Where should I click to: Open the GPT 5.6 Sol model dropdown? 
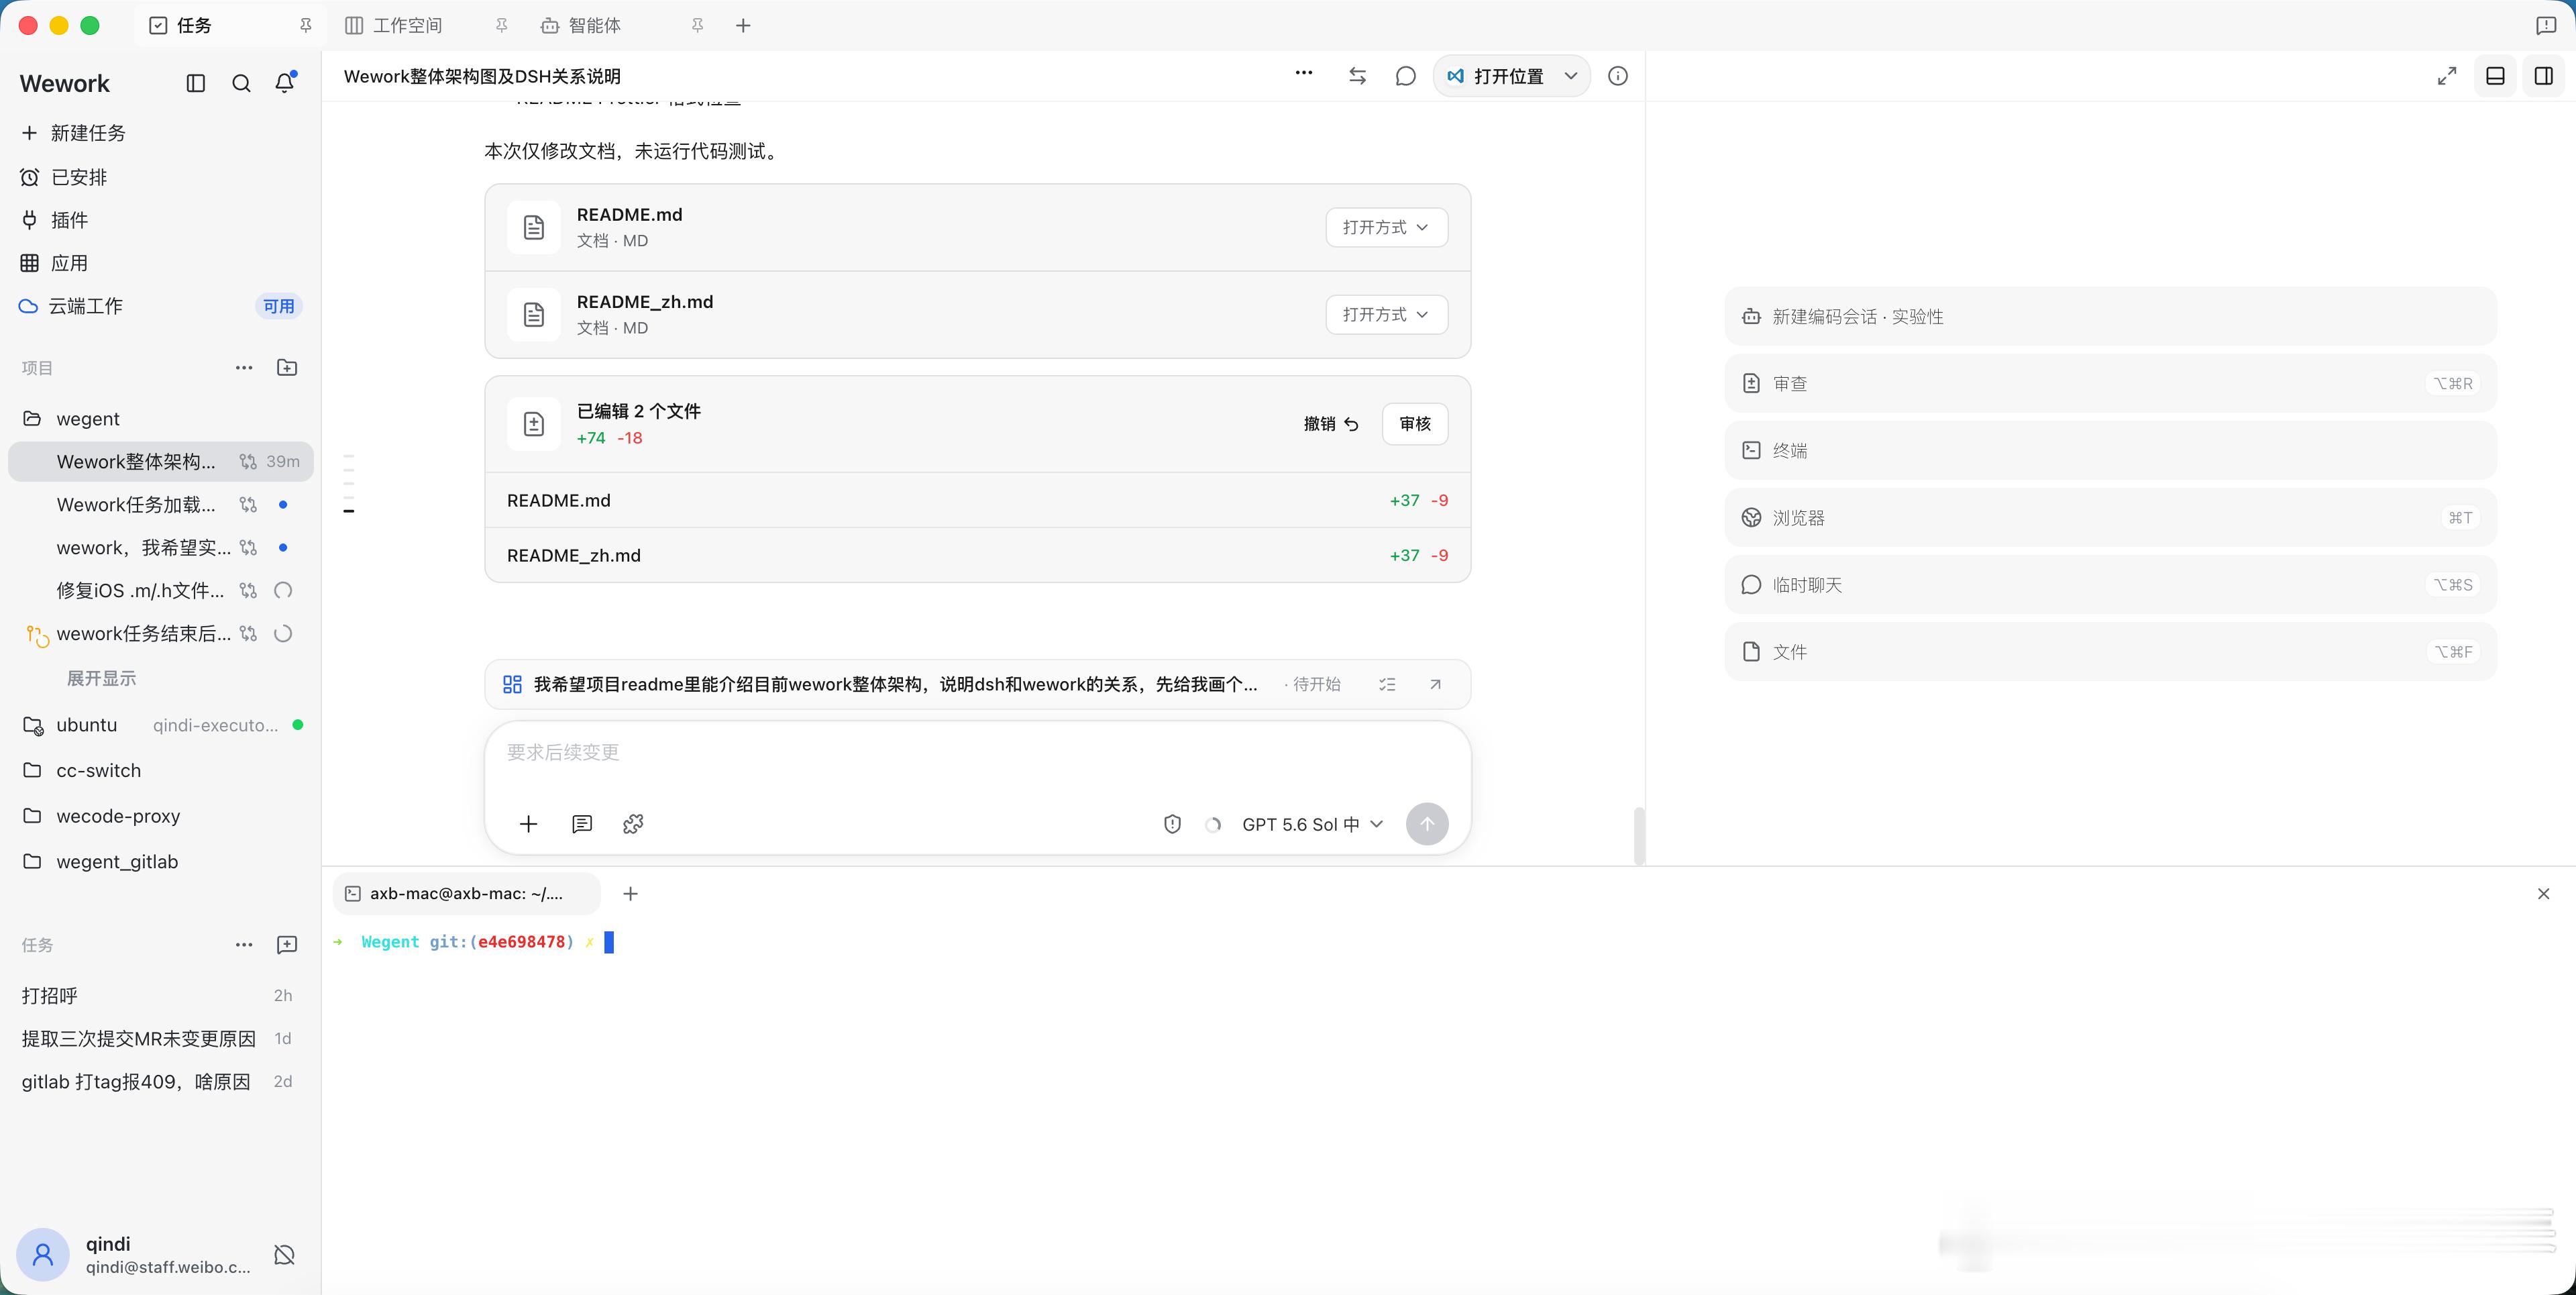click(x=1312, y=824)
